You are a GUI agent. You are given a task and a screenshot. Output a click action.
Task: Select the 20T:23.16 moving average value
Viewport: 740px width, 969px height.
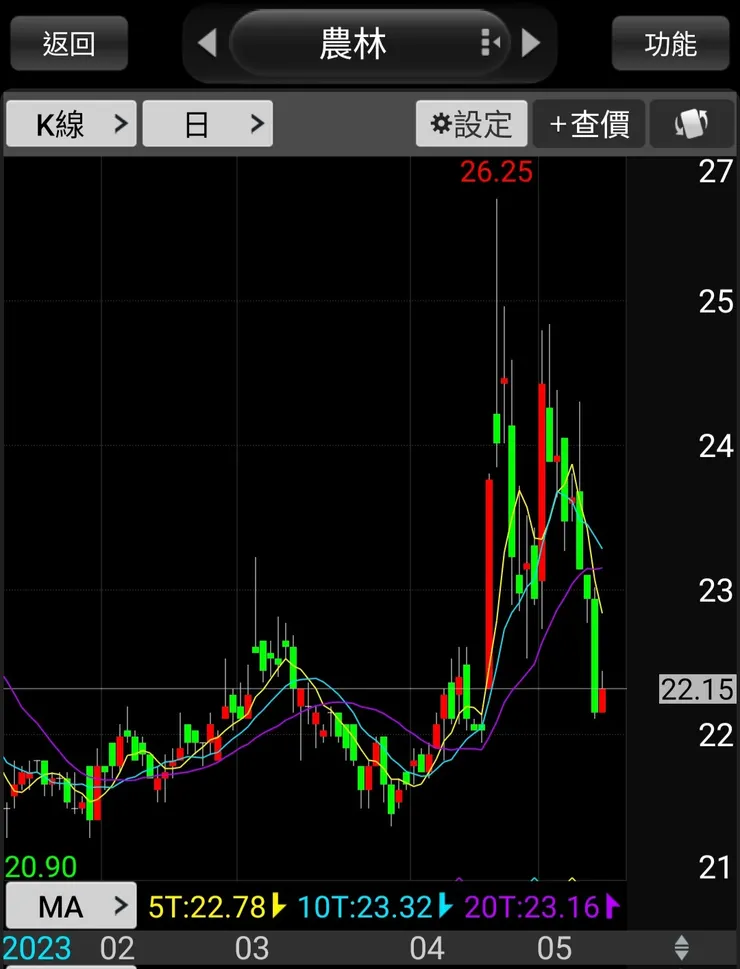click(532, 907)
